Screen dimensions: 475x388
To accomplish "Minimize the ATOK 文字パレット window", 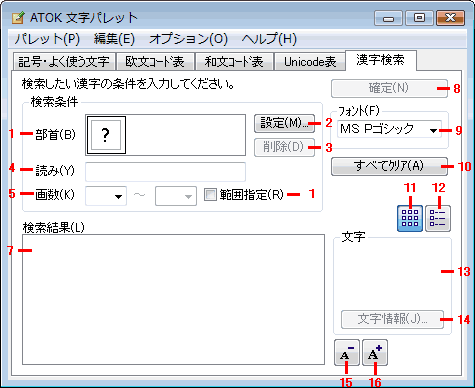I will pyautogui.click(x=388, y=18).
